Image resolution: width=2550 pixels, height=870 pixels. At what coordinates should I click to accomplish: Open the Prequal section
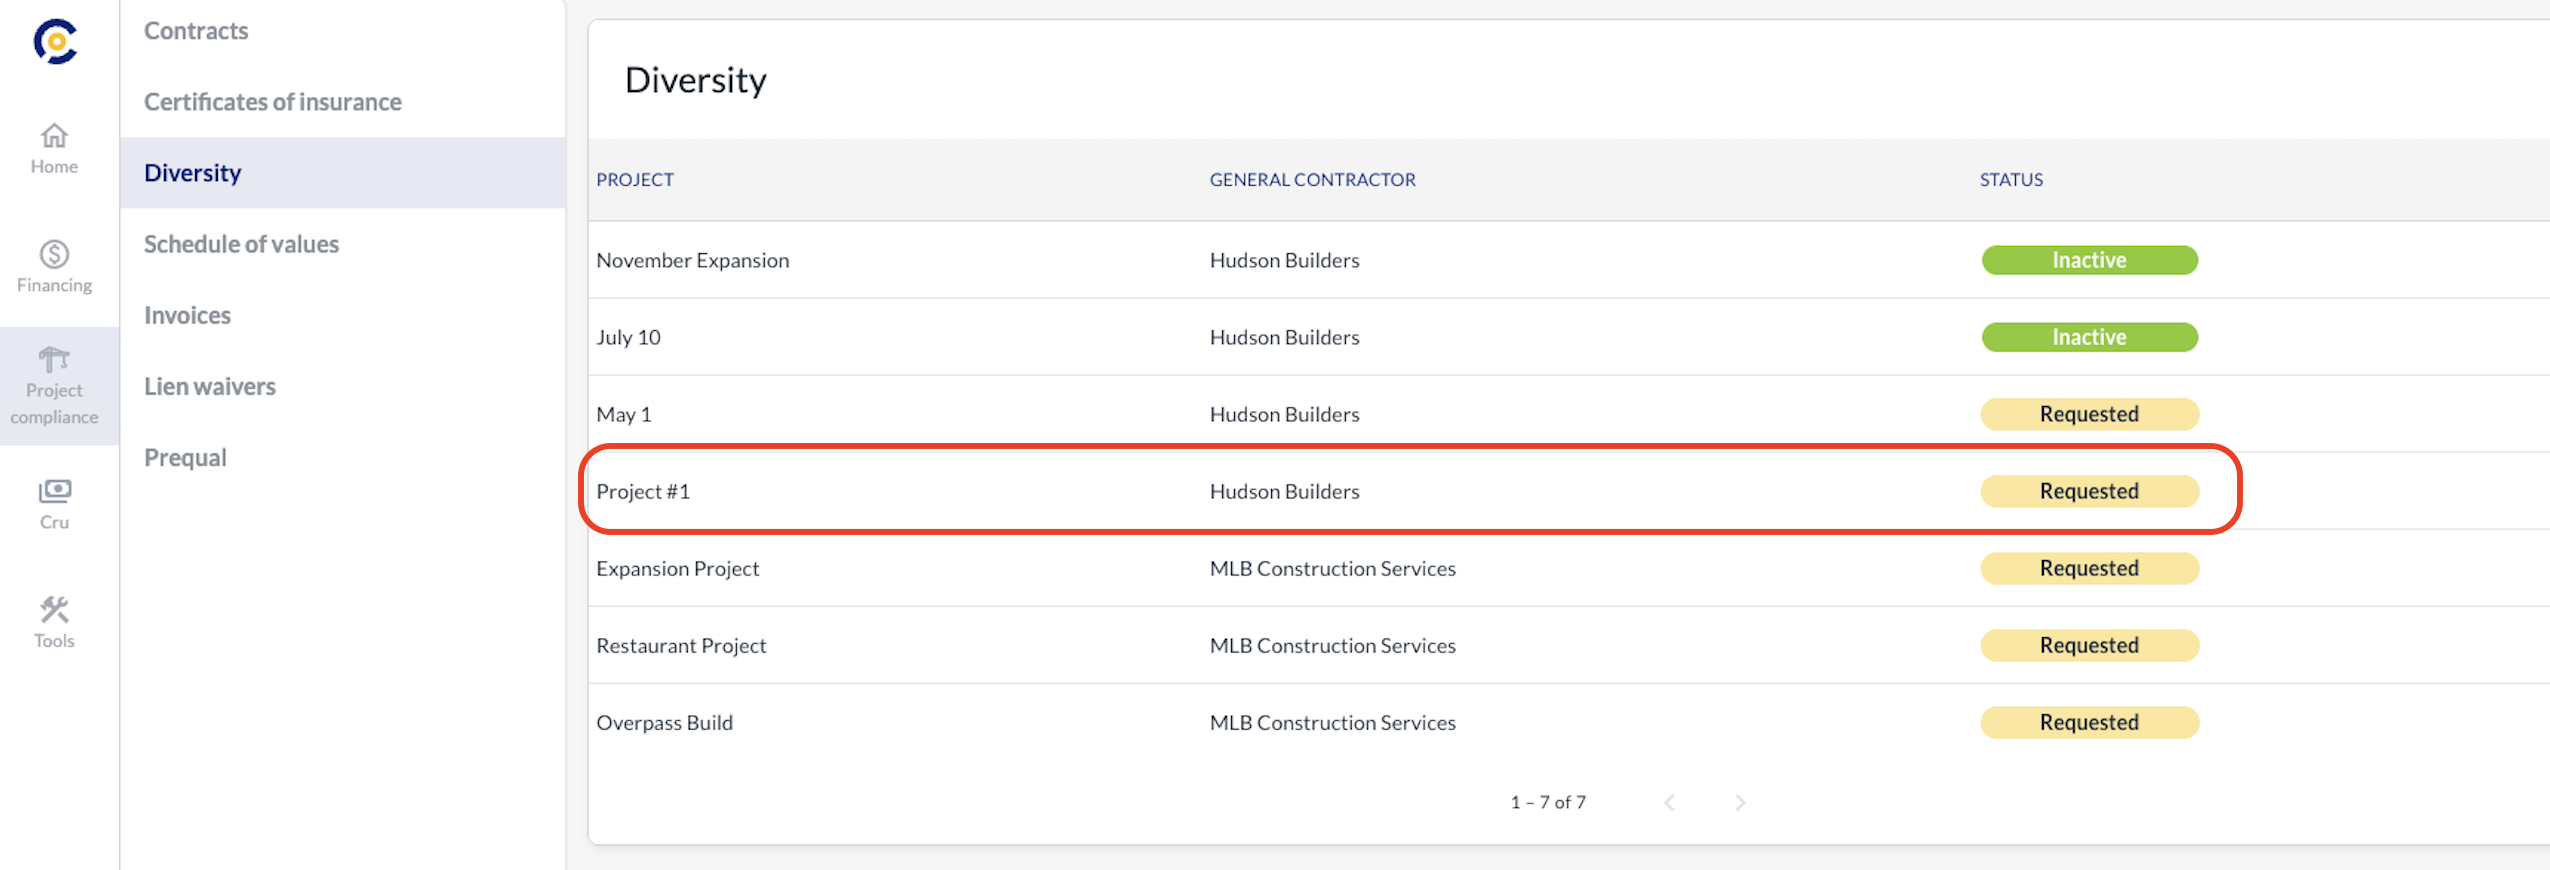click(185, 457)
